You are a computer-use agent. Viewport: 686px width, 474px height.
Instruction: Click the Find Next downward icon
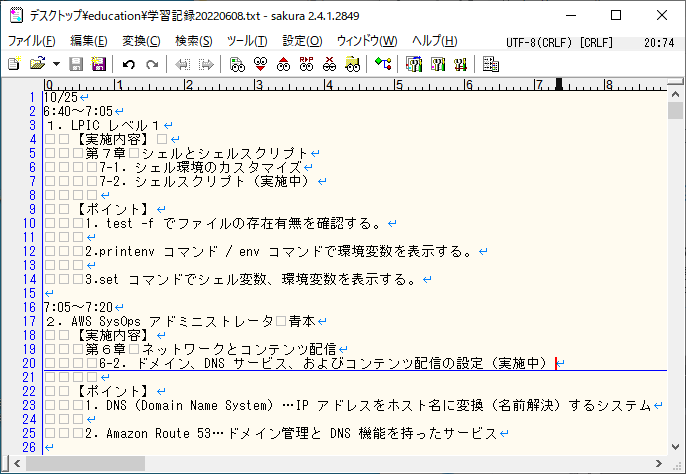[261, 64]
